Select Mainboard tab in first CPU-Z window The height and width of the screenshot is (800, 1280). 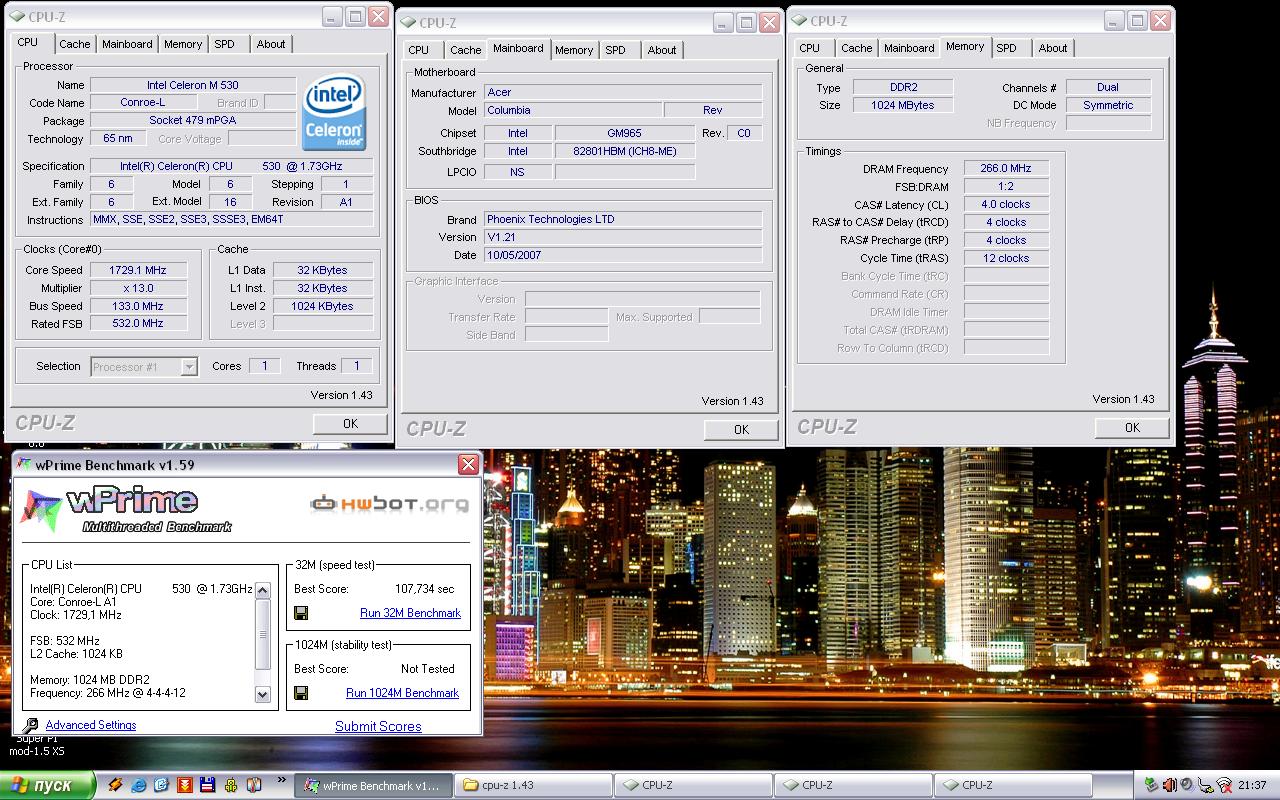(127, 44)
